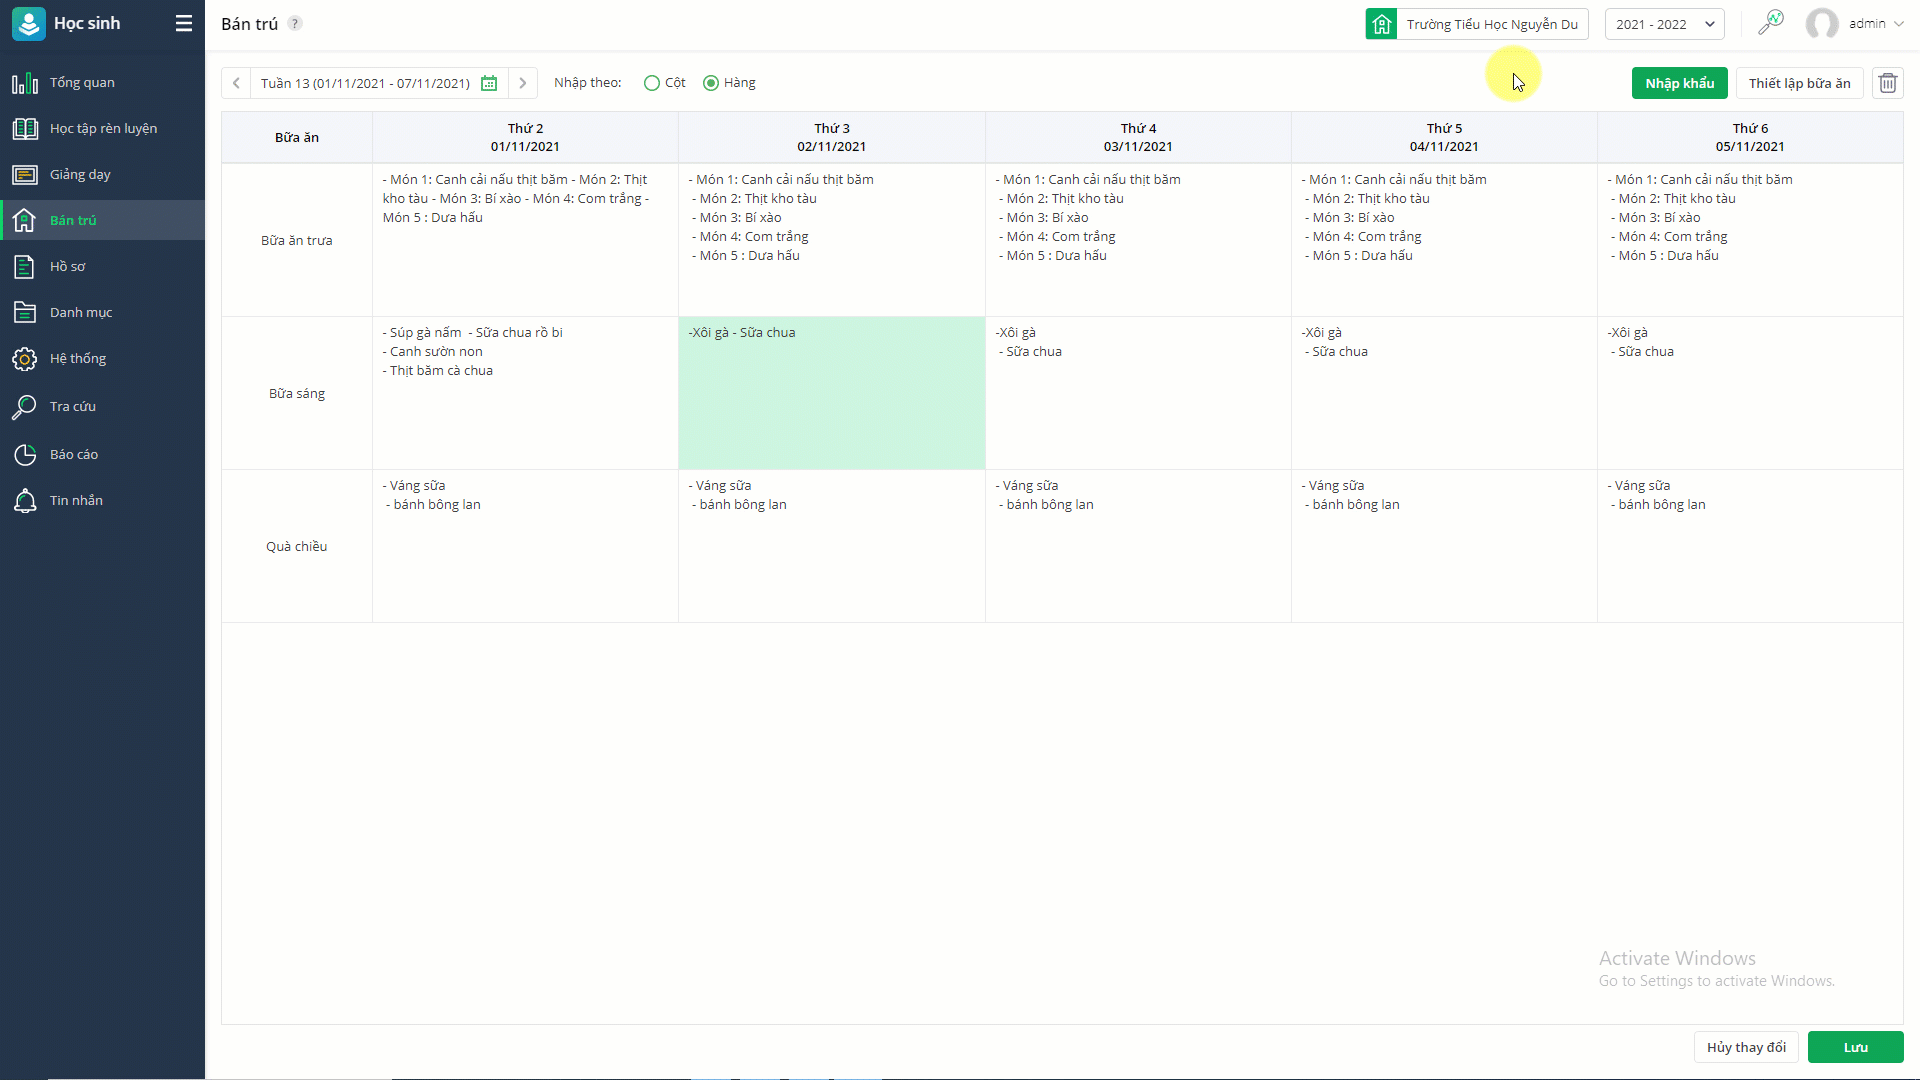Viewport: 1920px width, 1080px height.
Task: Open the calendar date picker icon
Action: [489, 83]
